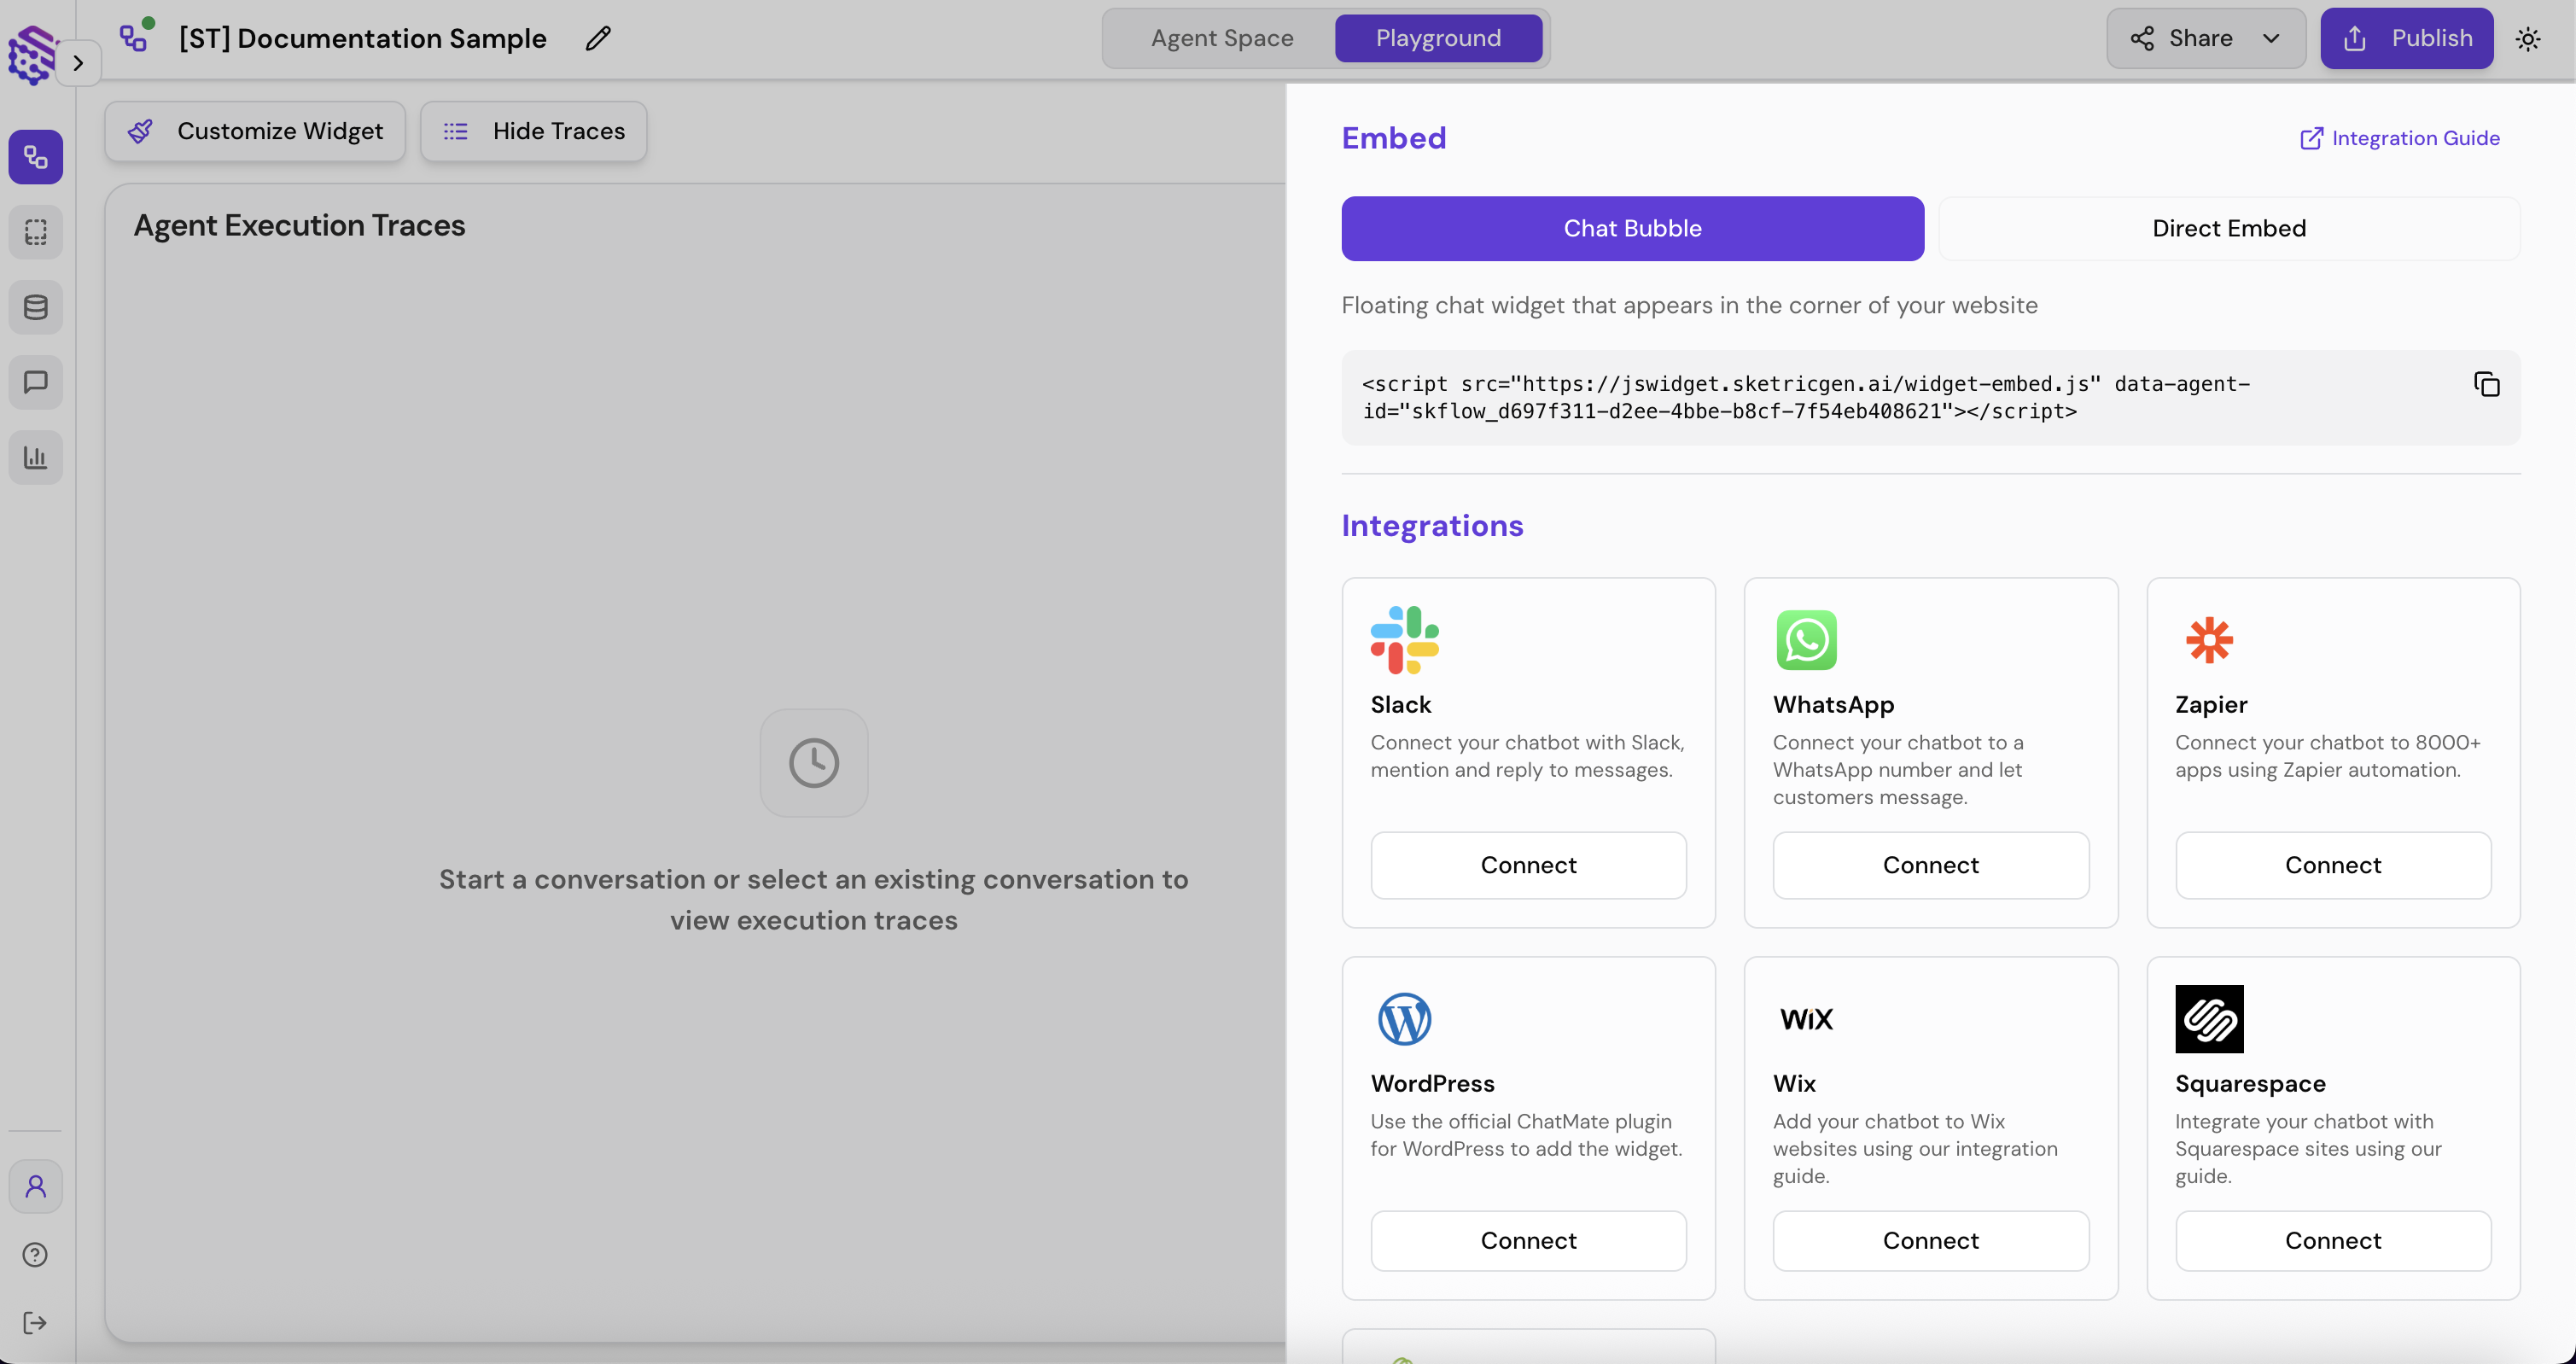Switch to Agent Space mode
Screen dimensions: 2576x1364
pos(1221,38)
